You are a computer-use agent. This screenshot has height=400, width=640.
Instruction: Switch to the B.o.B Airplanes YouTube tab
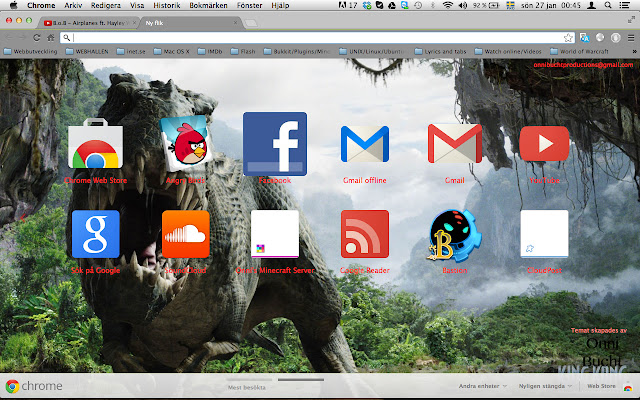[x=88, y=23]
